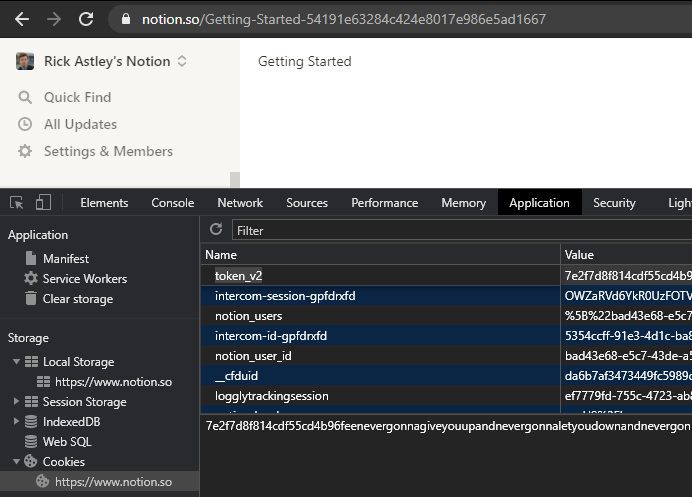
Task: Select the __cfduid cookie row
Action: coord(446,376)
